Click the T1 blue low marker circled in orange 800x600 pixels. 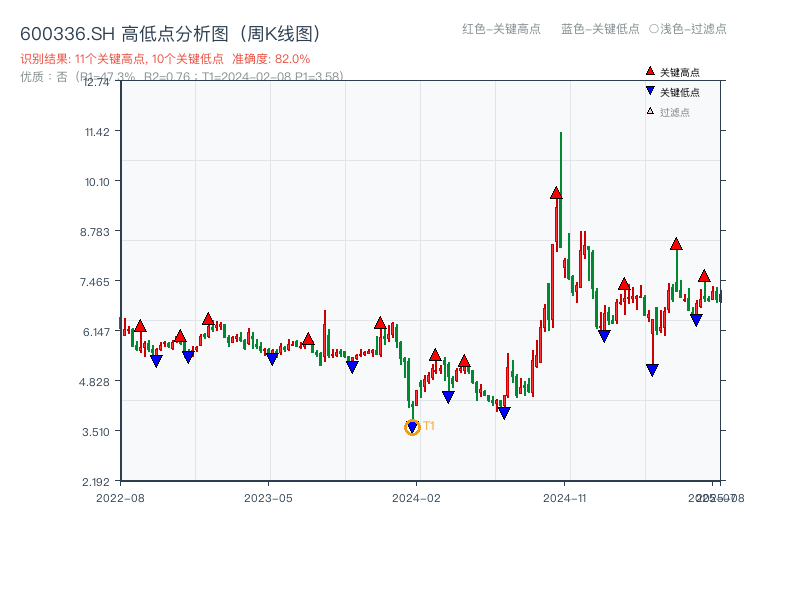(412, 427)
